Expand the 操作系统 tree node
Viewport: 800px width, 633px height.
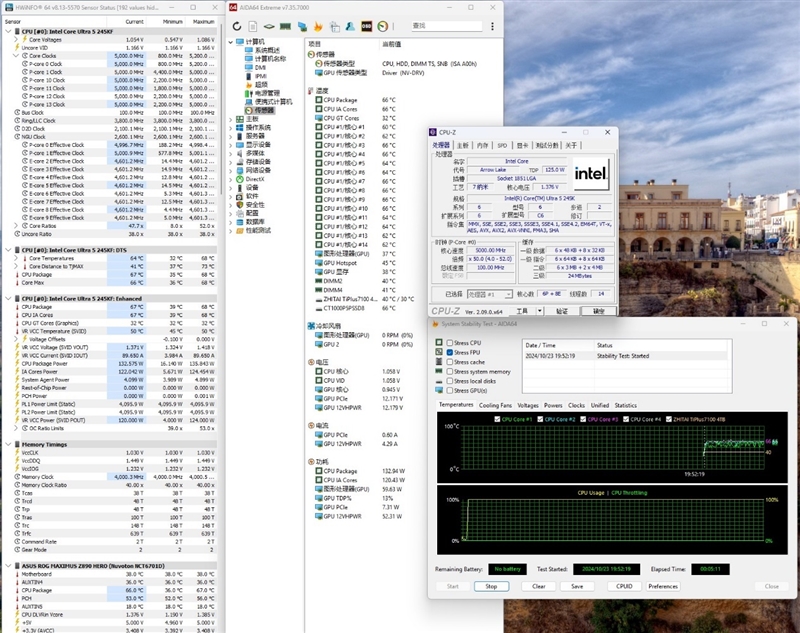pos(231,128)
